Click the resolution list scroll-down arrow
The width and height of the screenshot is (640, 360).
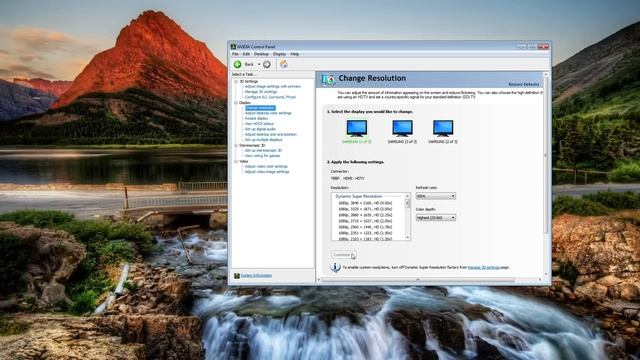[x=407, y=238]
